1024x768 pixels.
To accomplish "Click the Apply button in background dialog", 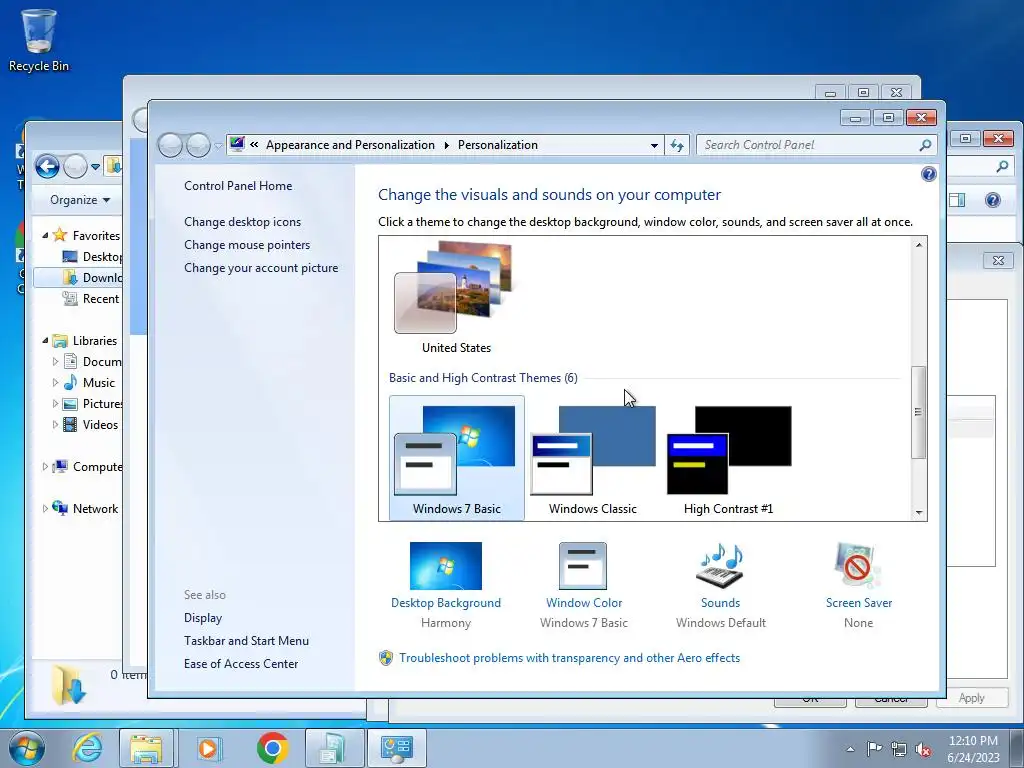I will click(971, 698).
